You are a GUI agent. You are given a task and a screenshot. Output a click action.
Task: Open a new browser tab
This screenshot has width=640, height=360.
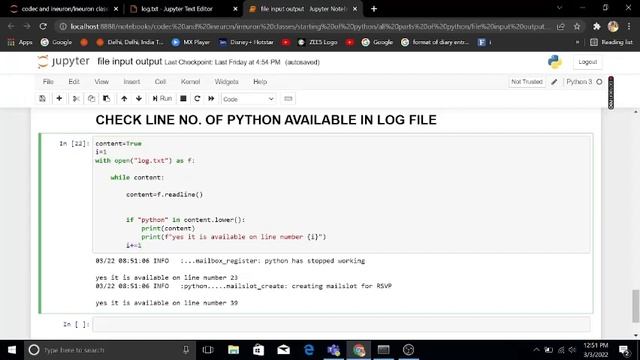[x=374, y=9]
